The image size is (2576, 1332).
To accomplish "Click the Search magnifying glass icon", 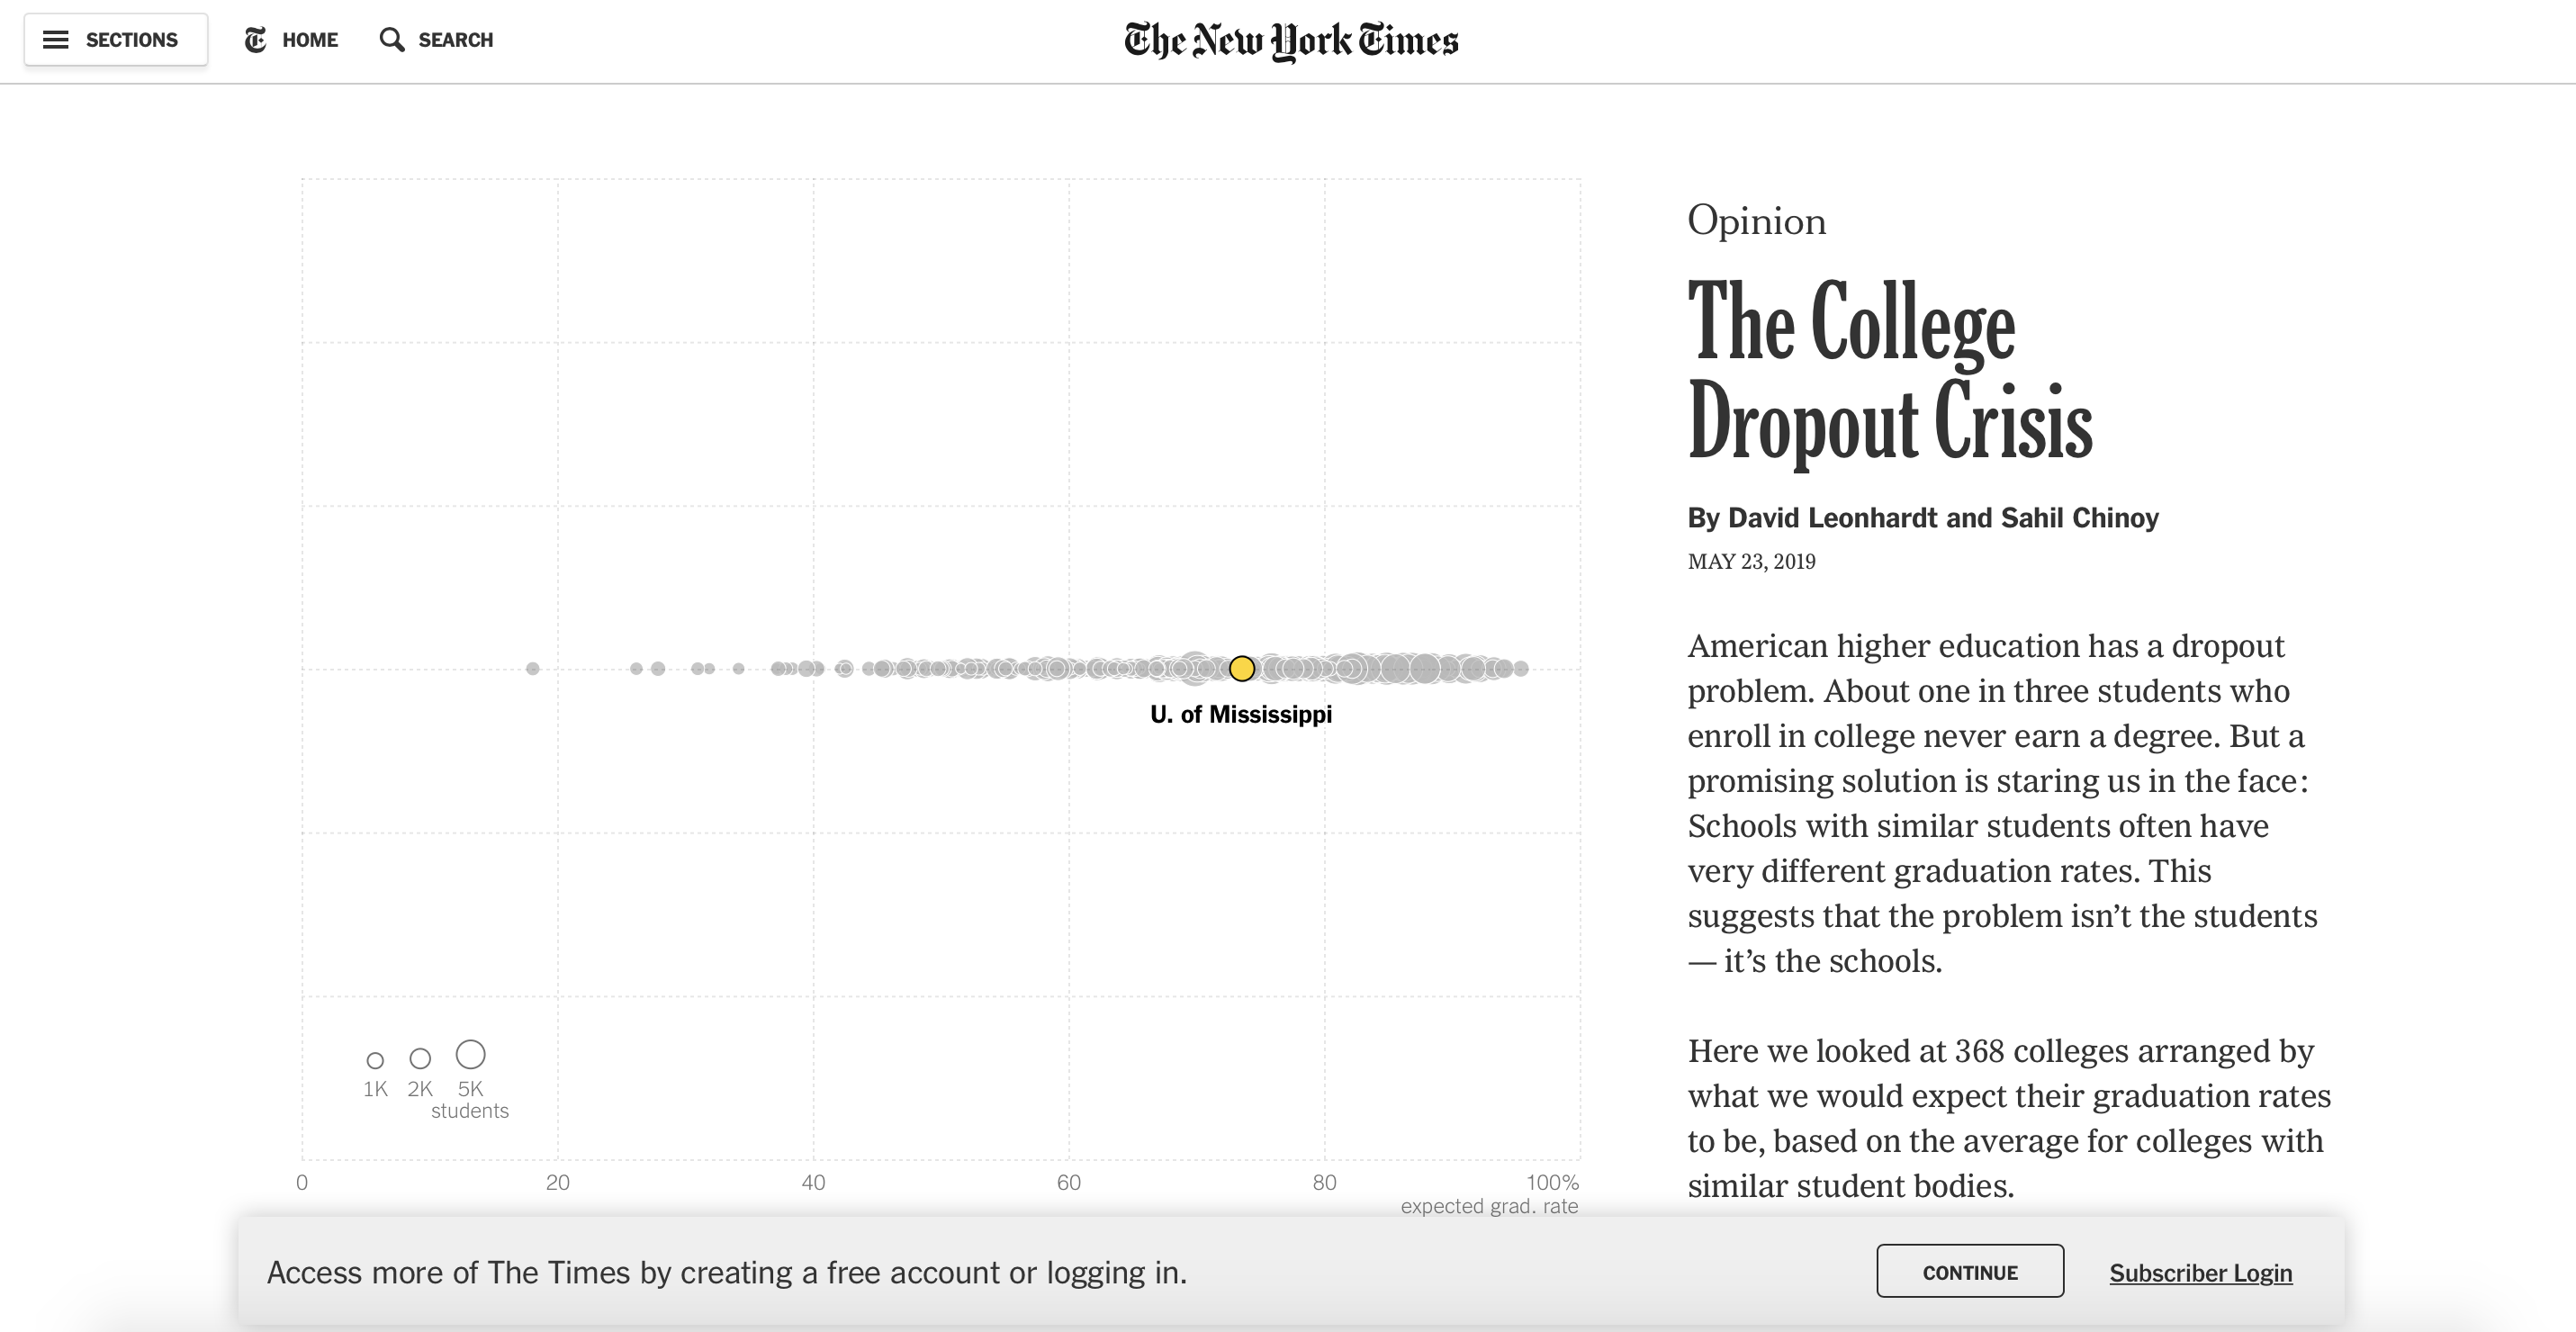I will 392,40.
